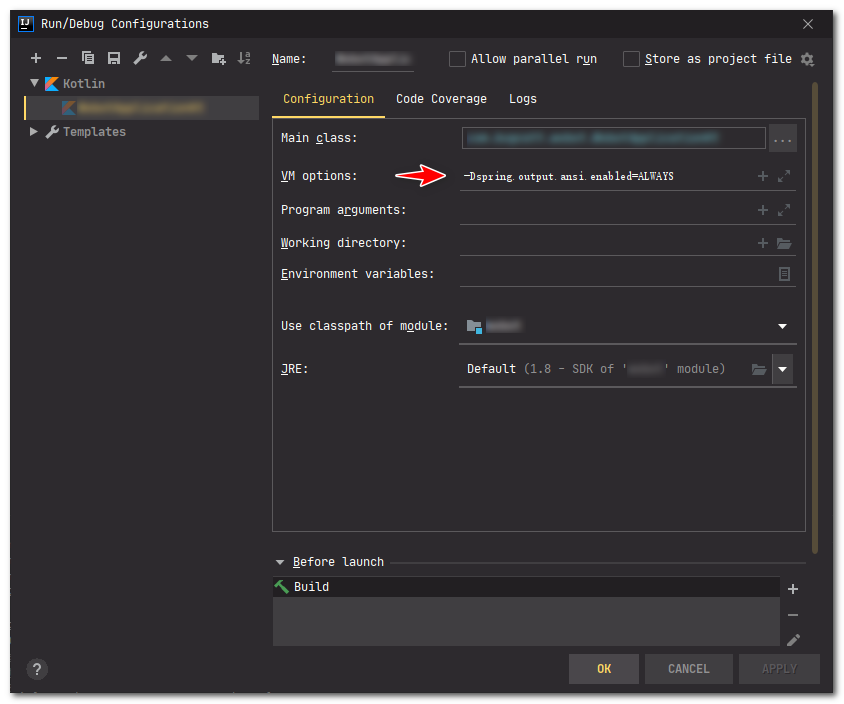Open the Environment variables editor icon

point(784,274)
